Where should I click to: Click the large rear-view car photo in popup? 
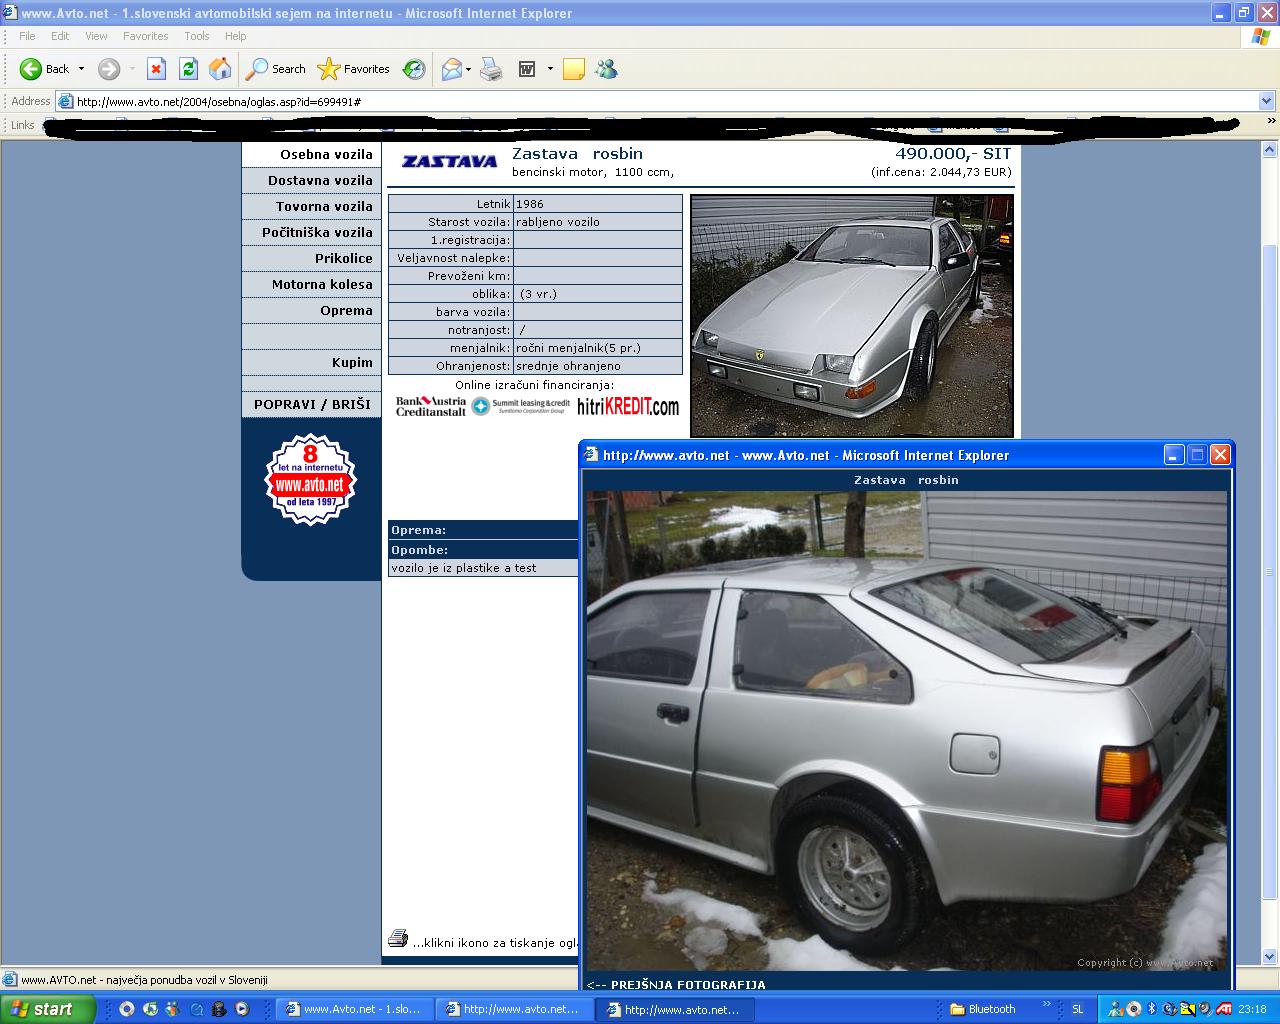point(906,731)
